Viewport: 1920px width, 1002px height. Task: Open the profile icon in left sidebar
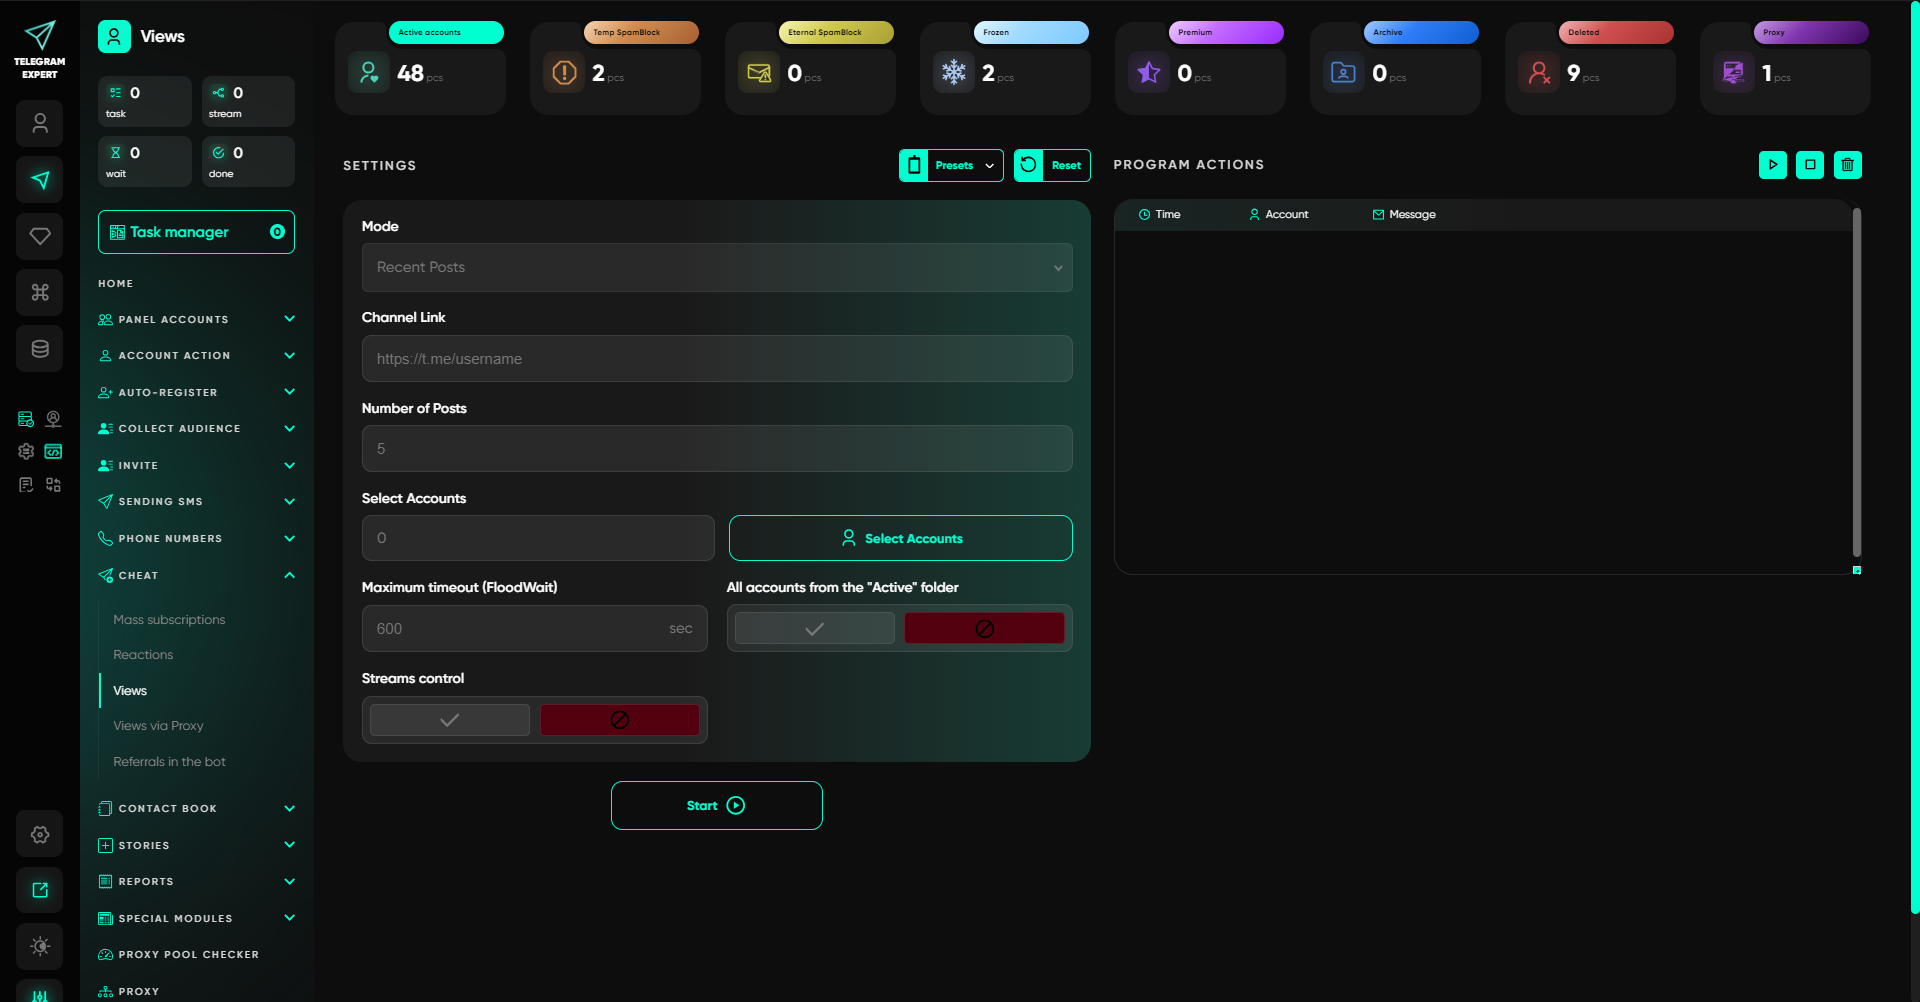click(x=40, y=123)
